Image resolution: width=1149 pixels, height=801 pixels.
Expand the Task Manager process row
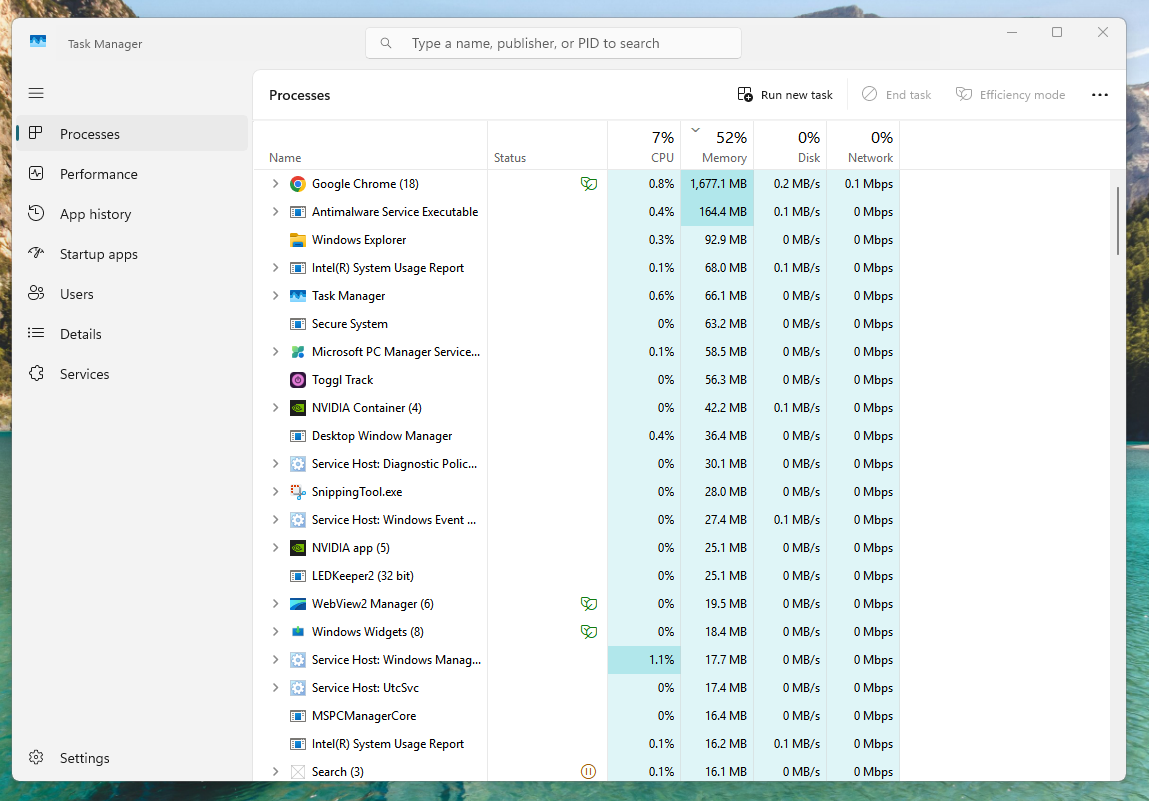(276, 296)
